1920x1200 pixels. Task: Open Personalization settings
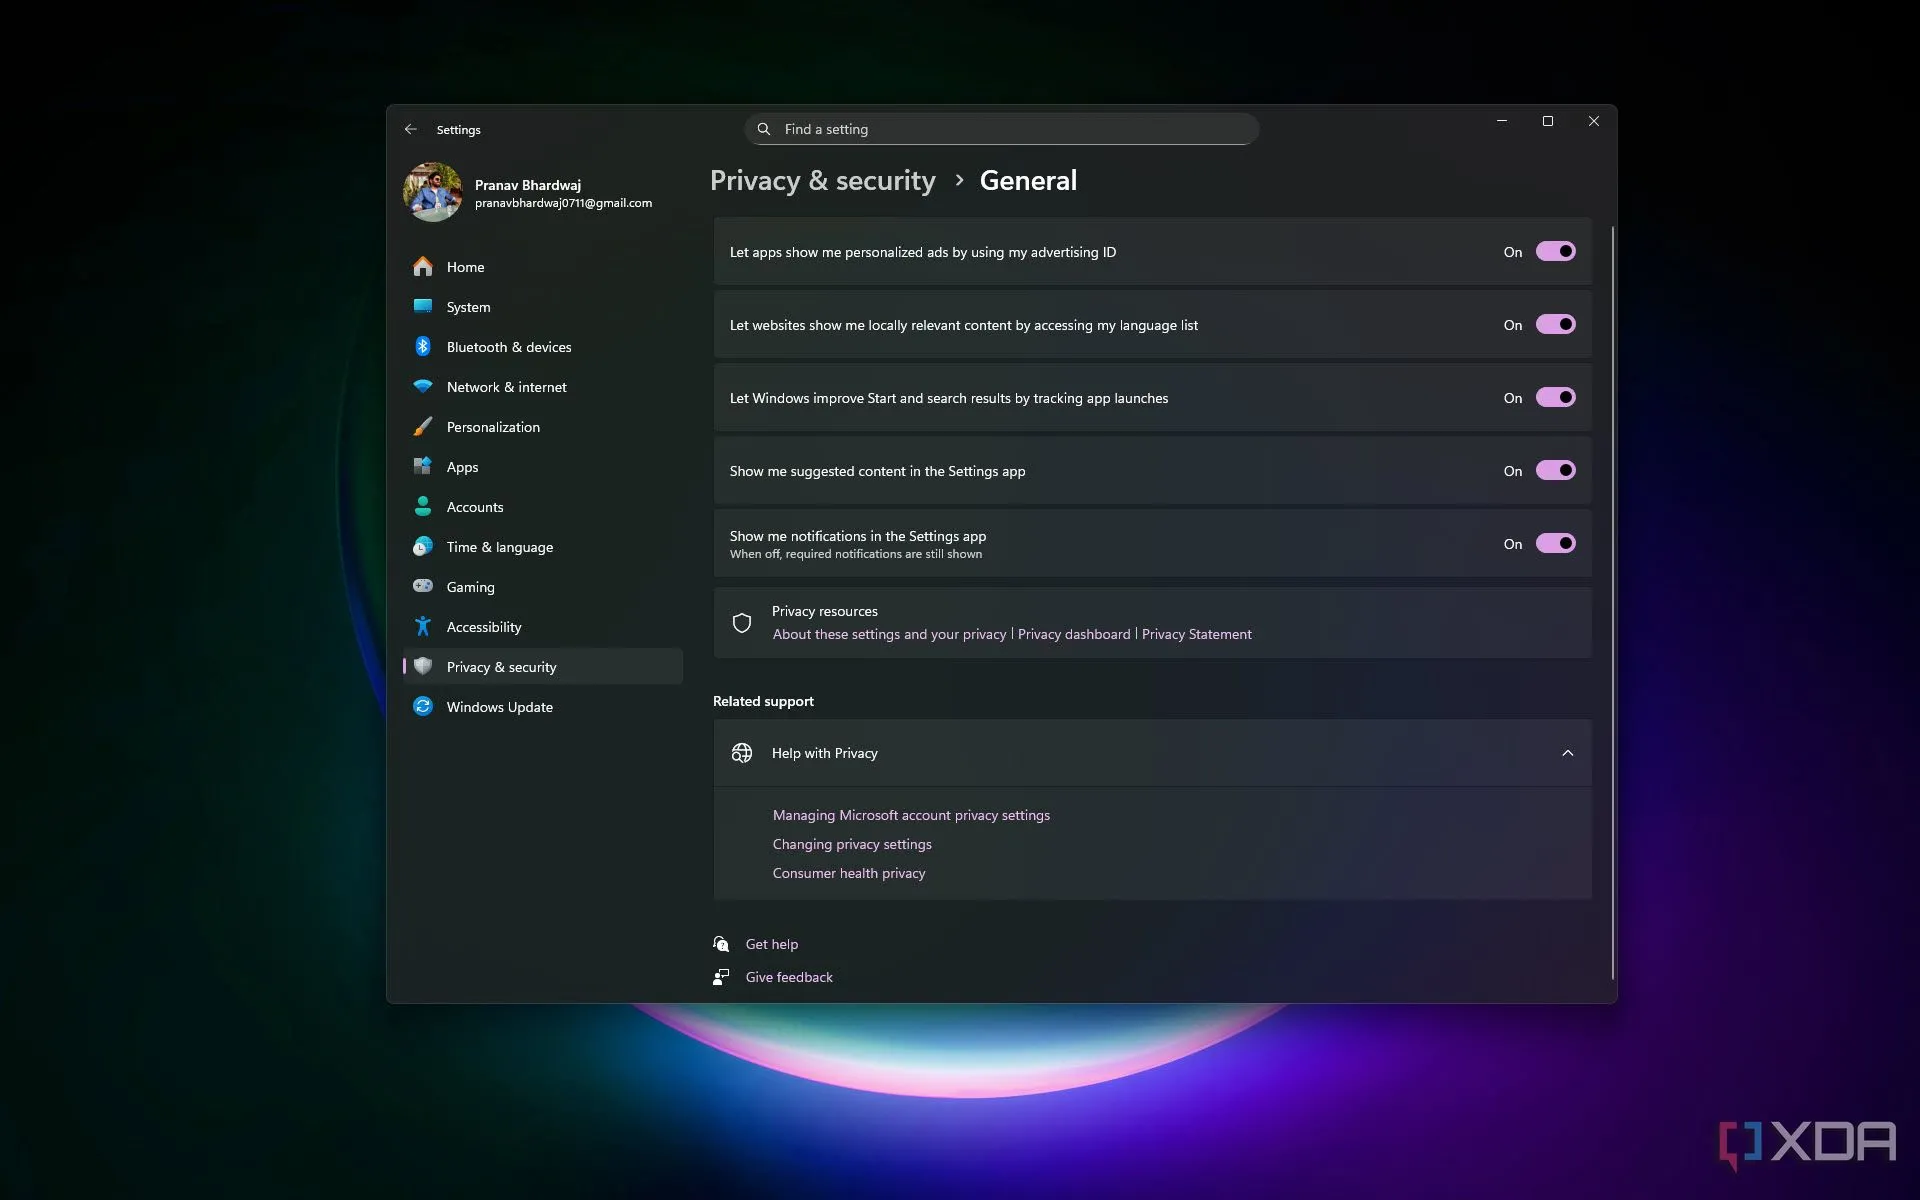coord(543,427)
